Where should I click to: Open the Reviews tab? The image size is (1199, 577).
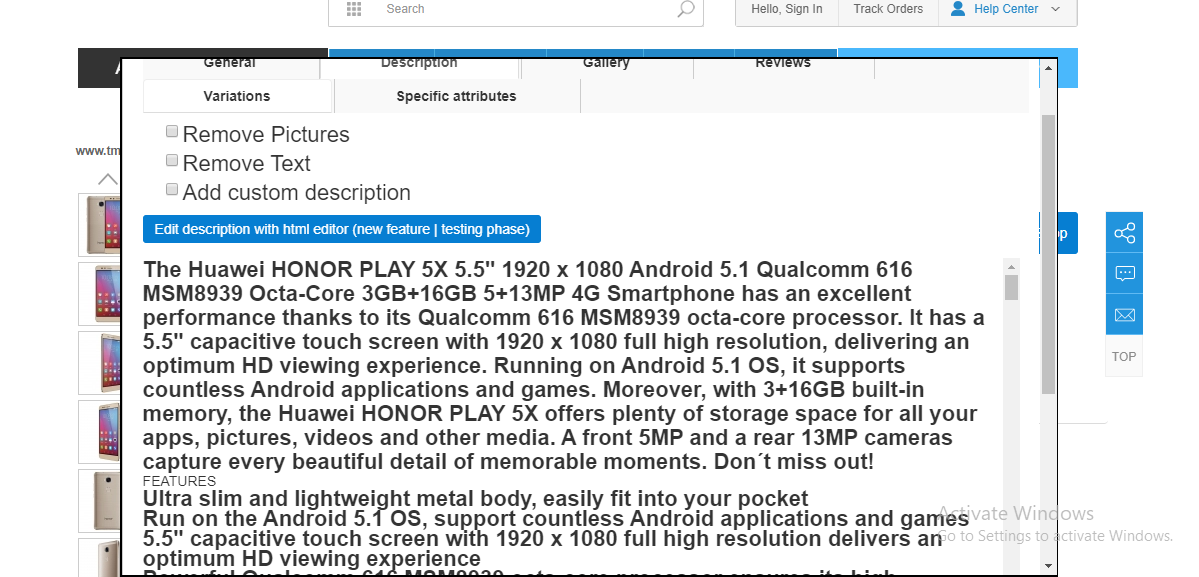pyautogui.click(x=783, y=68)
